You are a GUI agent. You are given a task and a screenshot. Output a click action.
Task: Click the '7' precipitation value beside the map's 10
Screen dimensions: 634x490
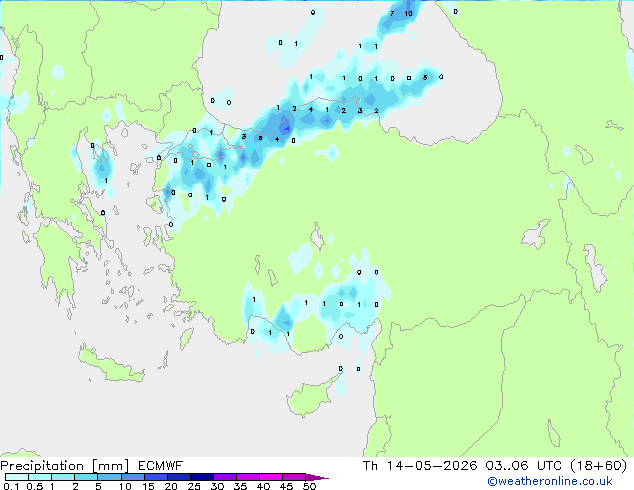pos(392,14)
